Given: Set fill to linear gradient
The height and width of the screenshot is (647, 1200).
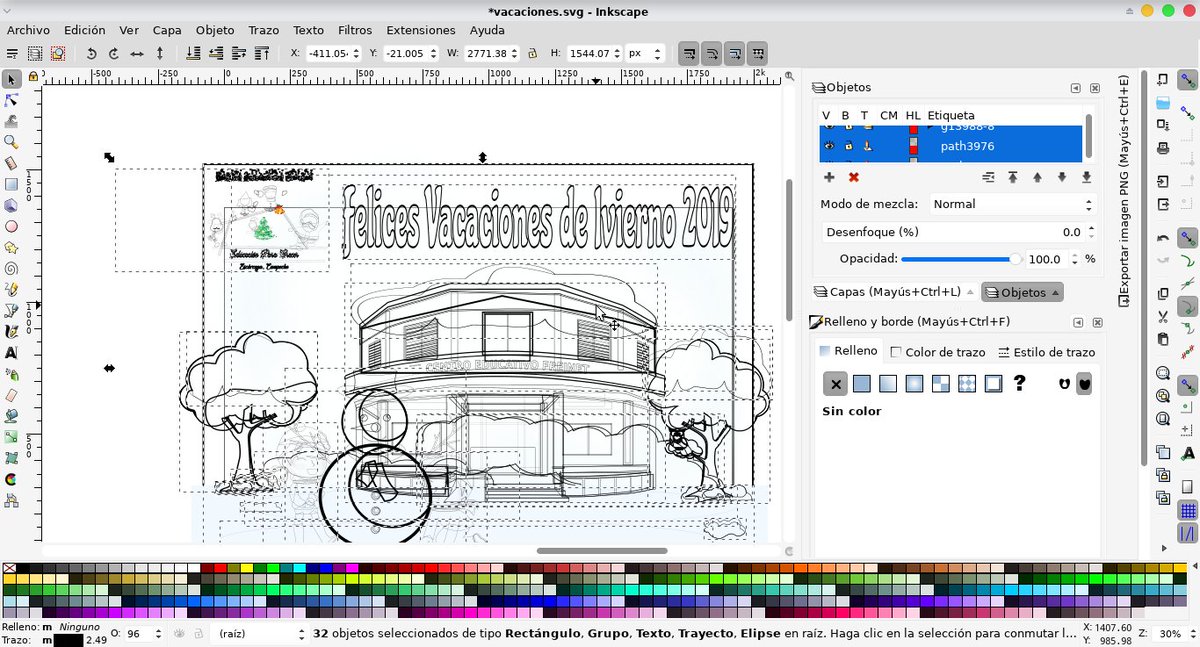Looking at the screenshot, I should pyautogui.click(x=888, y=383).
